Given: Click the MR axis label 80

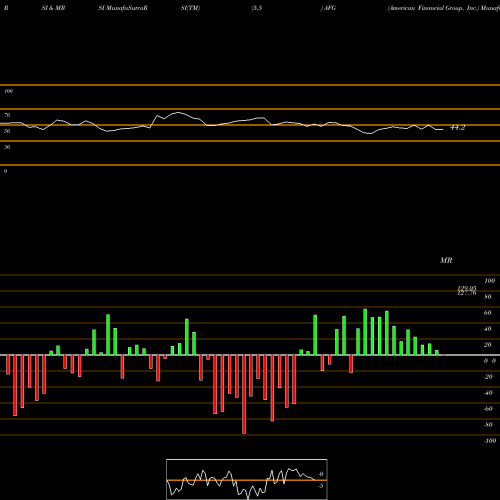Looking at the screenshot, I should (x=488, y=297).
